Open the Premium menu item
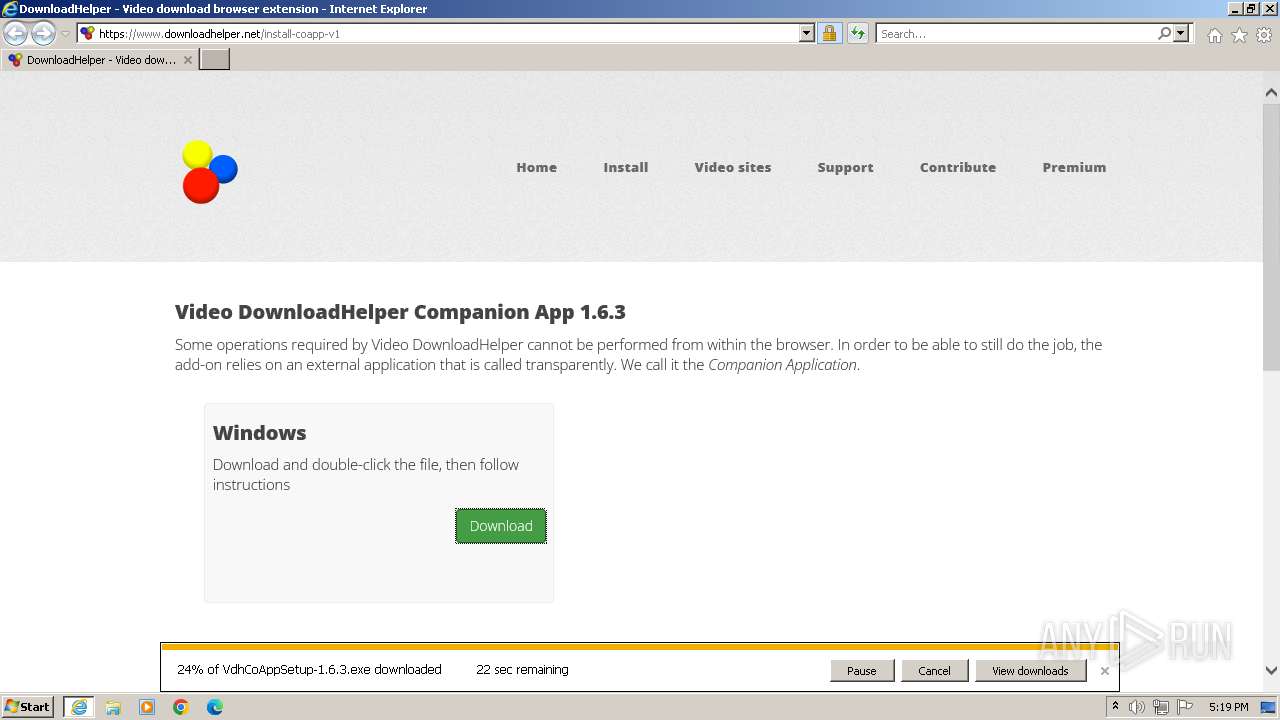This screenshot has width=1280, height=720. (1074, 167)
